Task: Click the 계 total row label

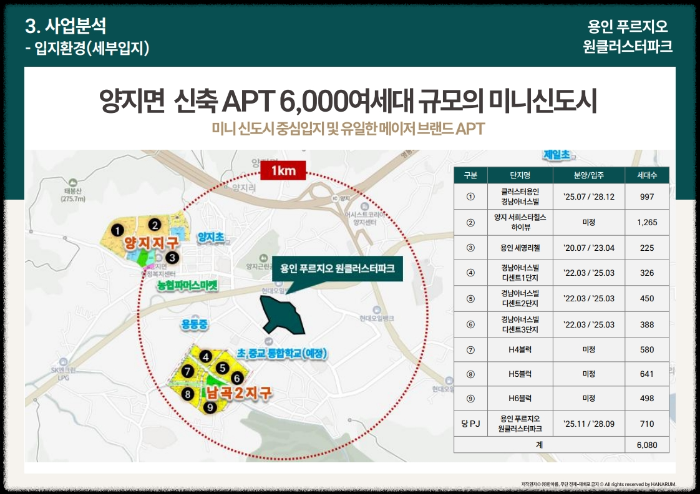Action: click(539, 444)
